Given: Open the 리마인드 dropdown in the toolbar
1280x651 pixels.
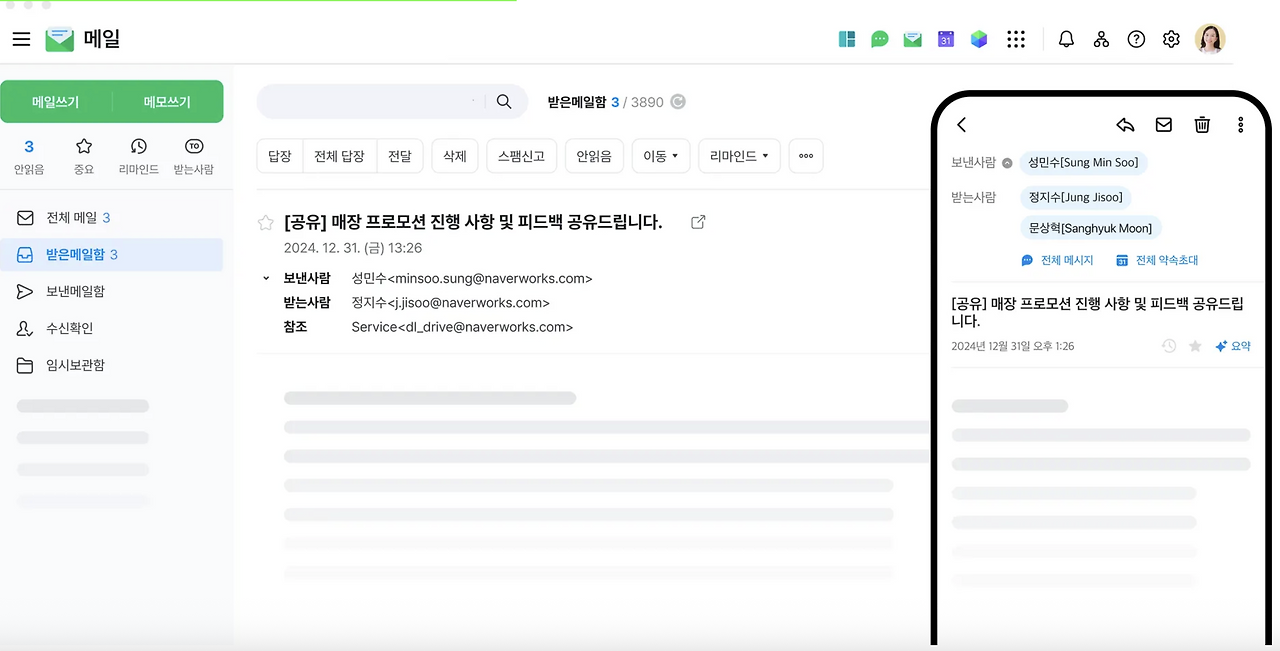Looking at the screenshot, I should click(738, 156).
